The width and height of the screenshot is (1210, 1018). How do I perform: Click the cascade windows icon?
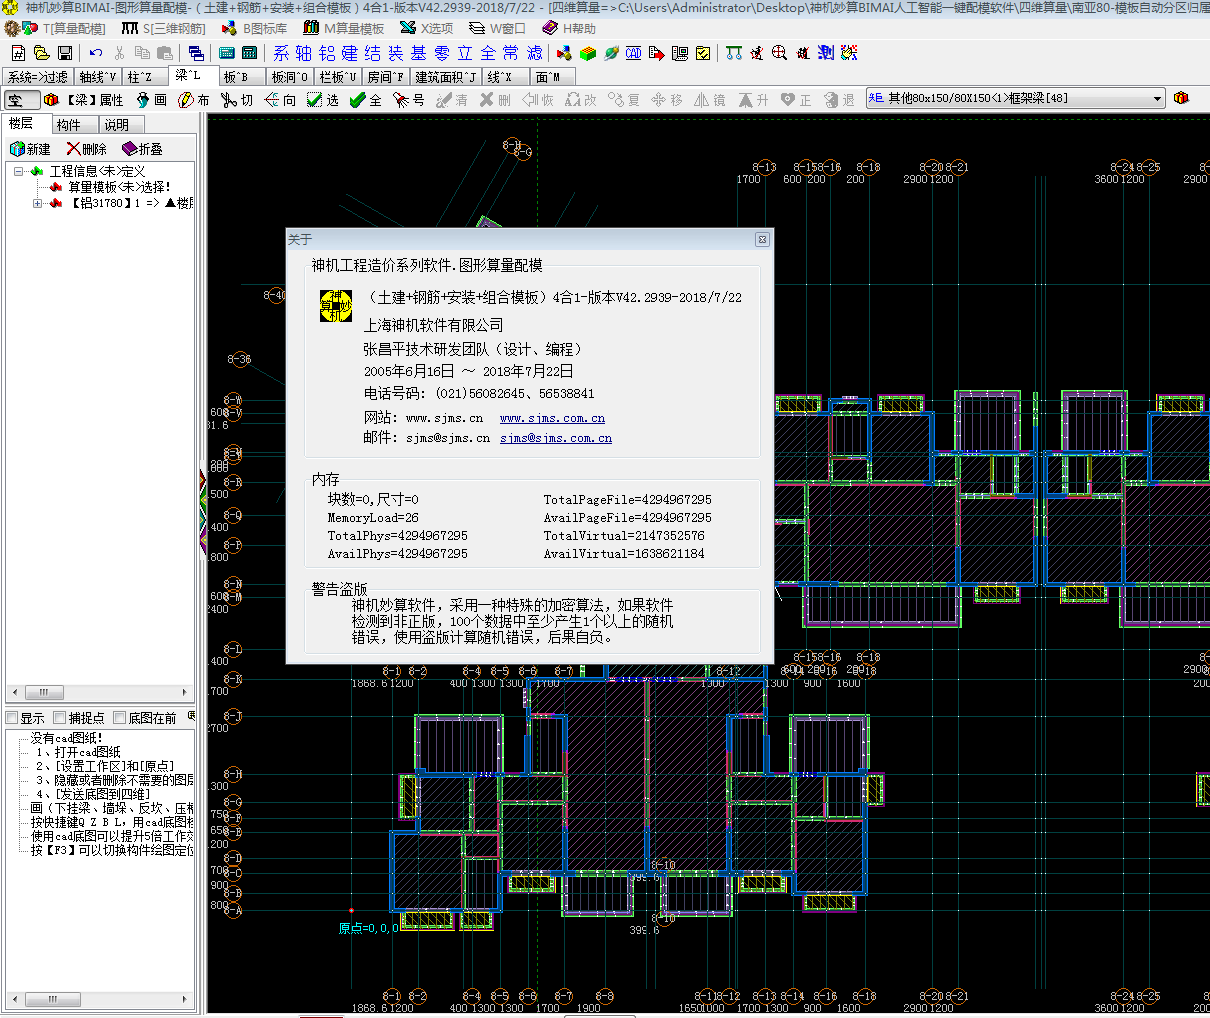tap(196, 53)
